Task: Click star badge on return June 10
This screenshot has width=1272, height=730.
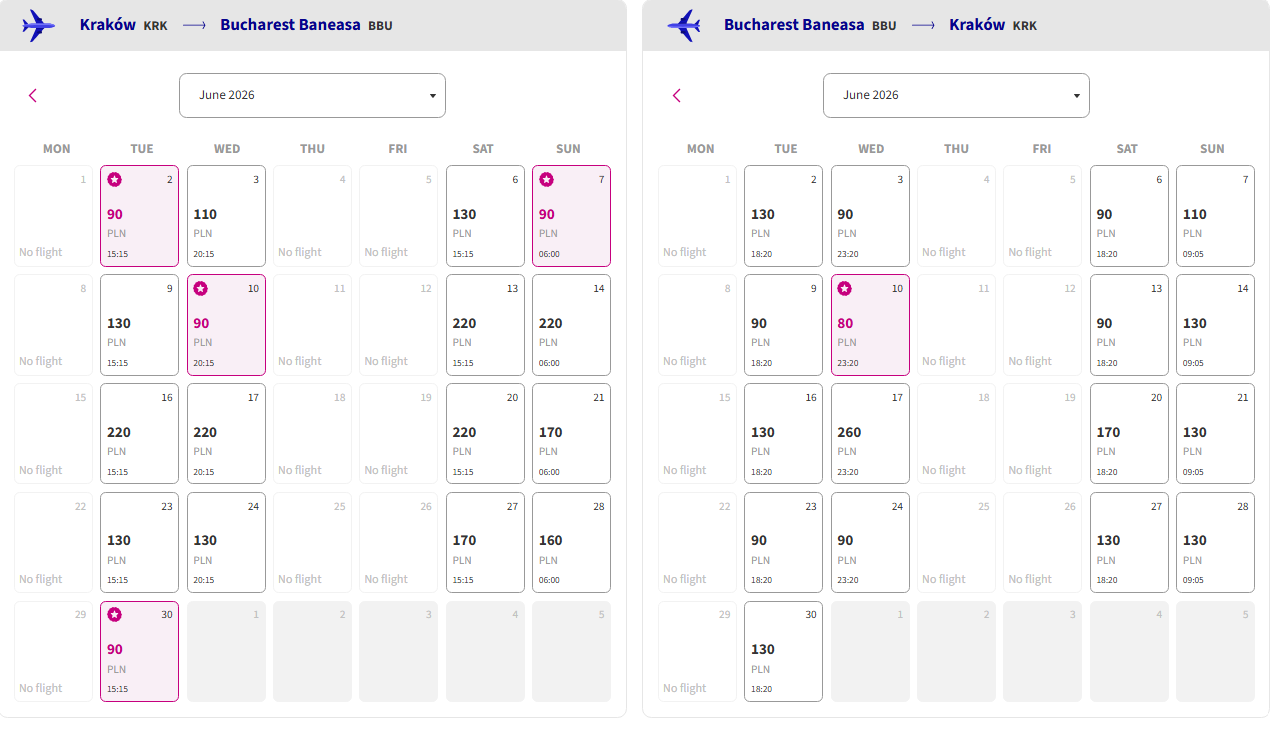Action: (844, 289)
